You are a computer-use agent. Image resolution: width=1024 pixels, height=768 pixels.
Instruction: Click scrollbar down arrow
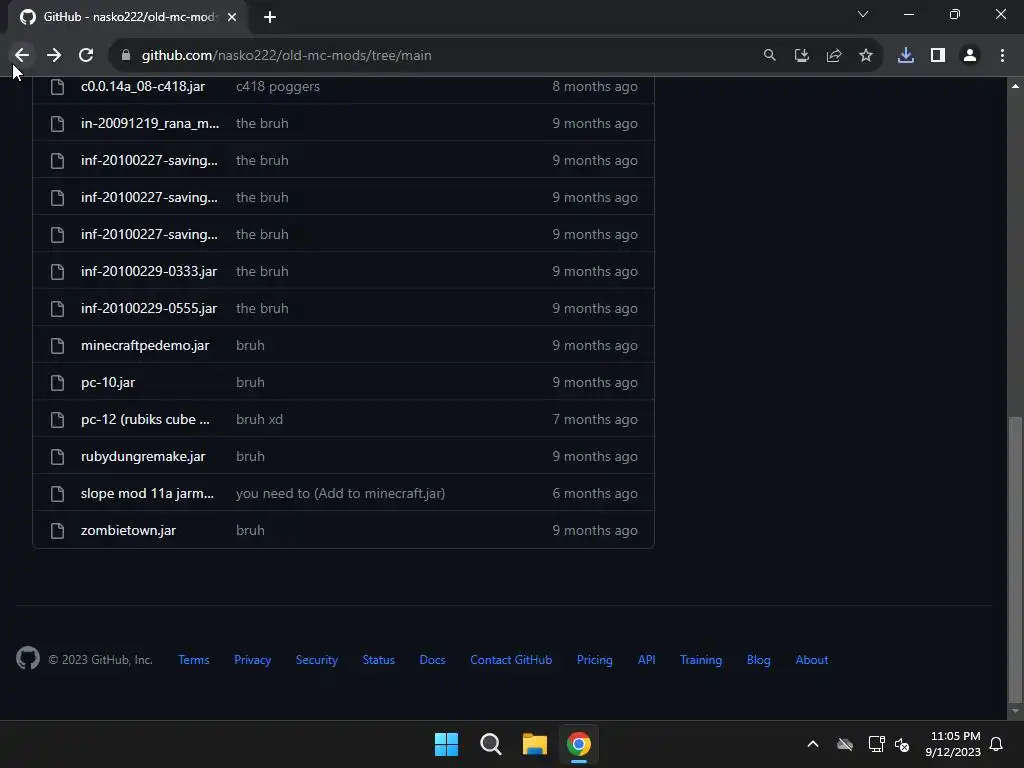point(1015,711)
